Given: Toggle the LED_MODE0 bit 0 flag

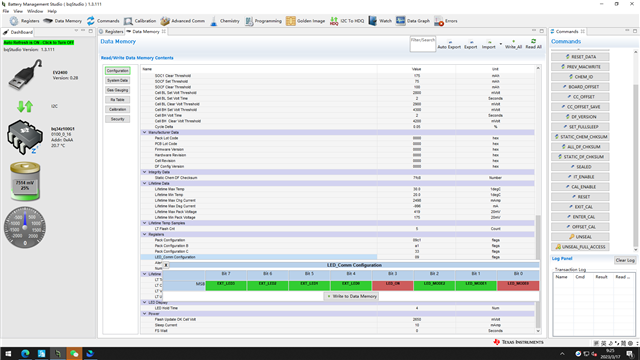Looking at the screenshot, I should coord(518,285).
